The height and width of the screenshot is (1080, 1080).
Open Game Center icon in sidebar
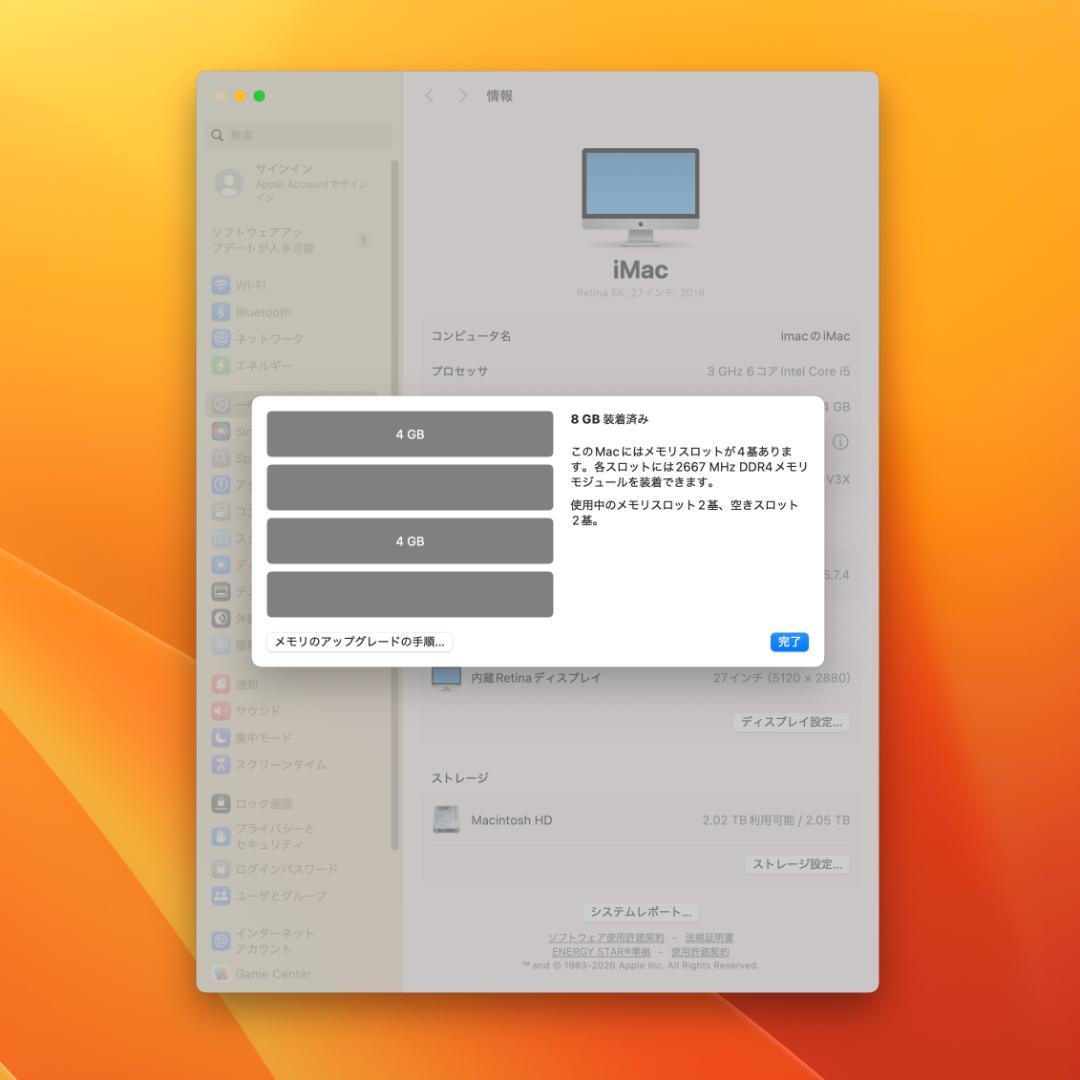220,974
